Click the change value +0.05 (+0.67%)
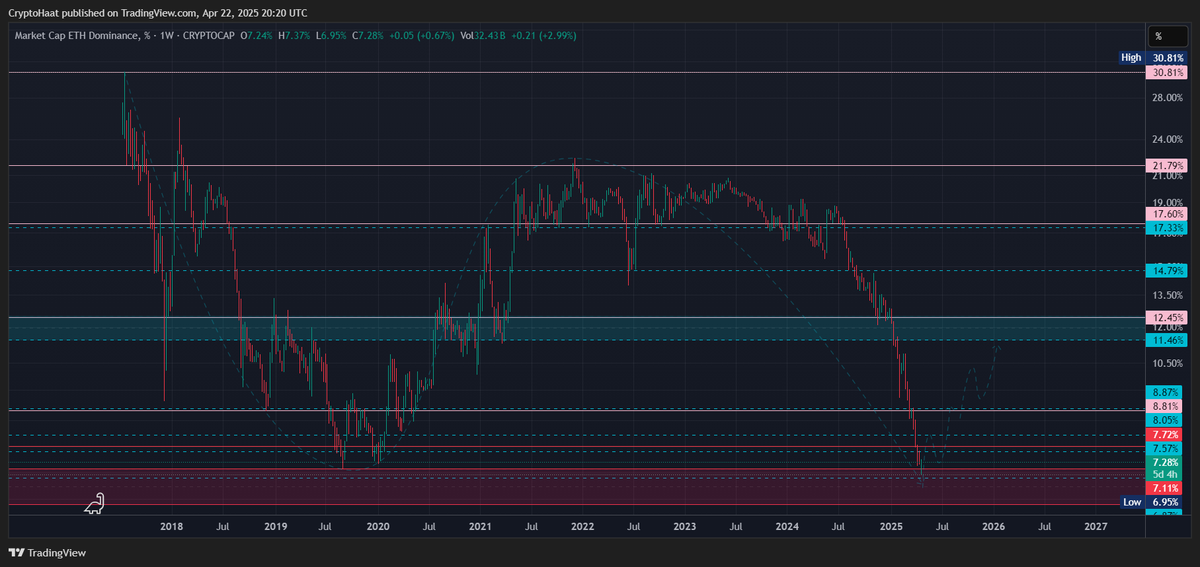 pos(424,36)
